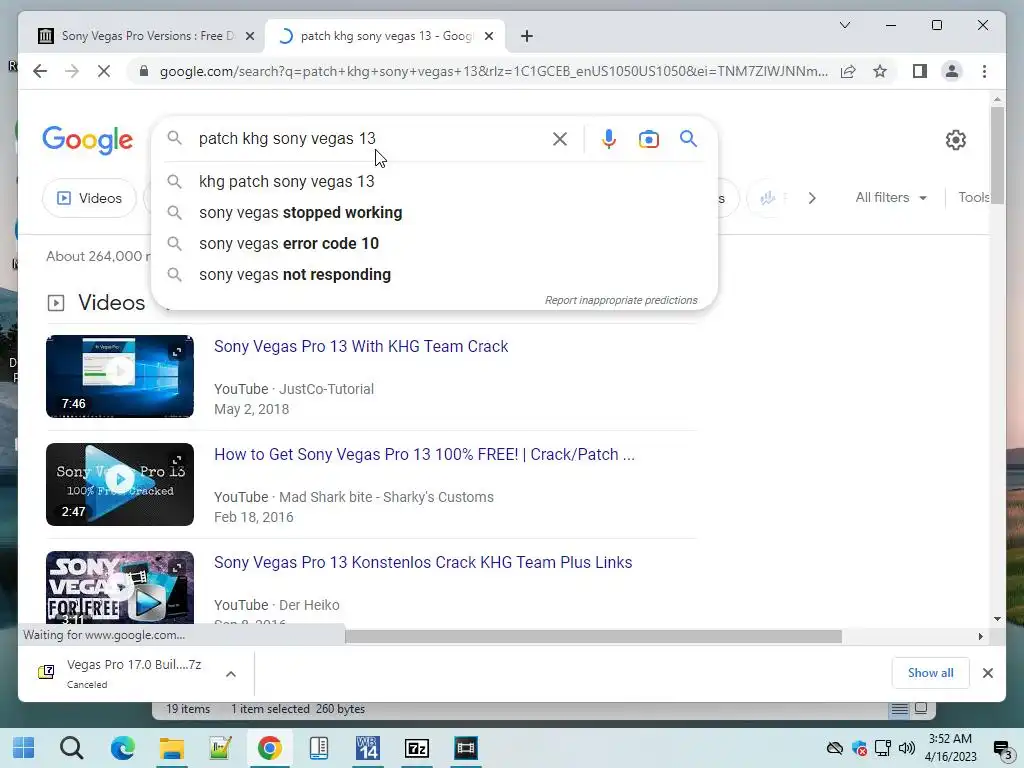Choose suggestion khg patch sony vegas 13
The image size is (1024, 768).
(434, 182)
